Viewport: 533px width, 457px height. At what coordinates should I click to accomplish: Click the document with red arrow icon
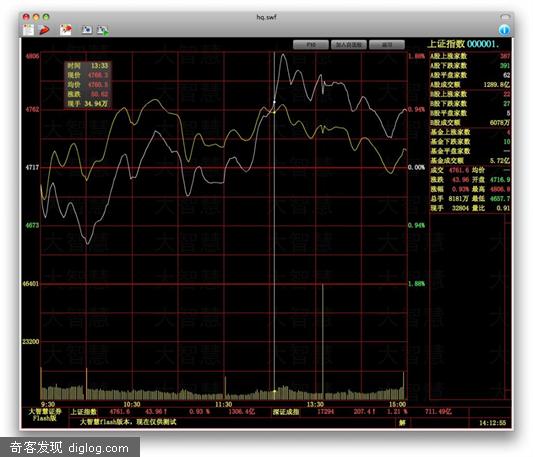(66, 30)
